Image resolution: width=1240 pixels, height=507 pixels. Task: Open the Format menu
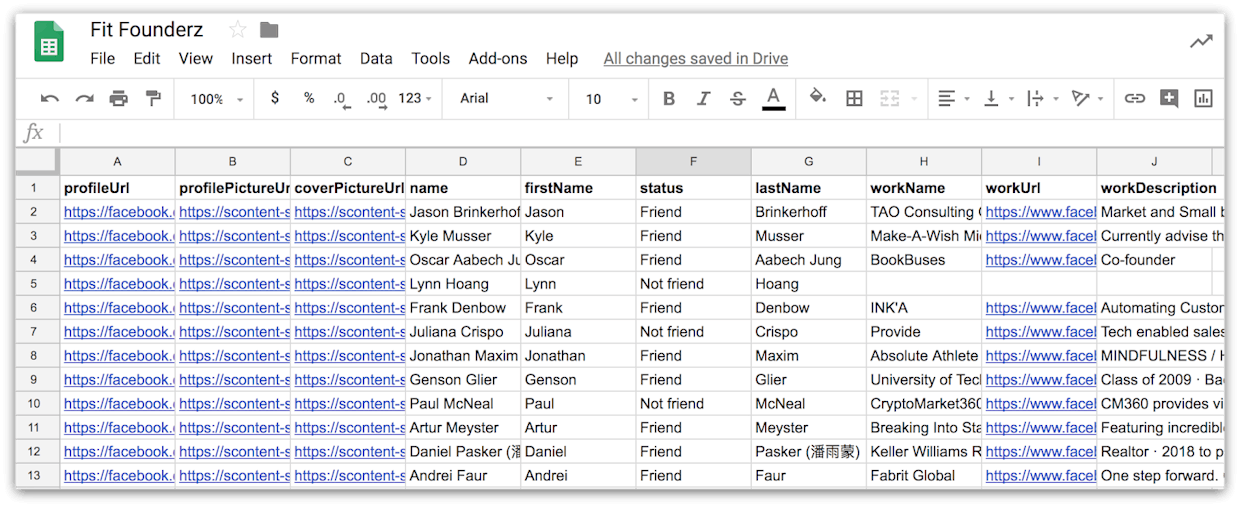click(316, 59)
